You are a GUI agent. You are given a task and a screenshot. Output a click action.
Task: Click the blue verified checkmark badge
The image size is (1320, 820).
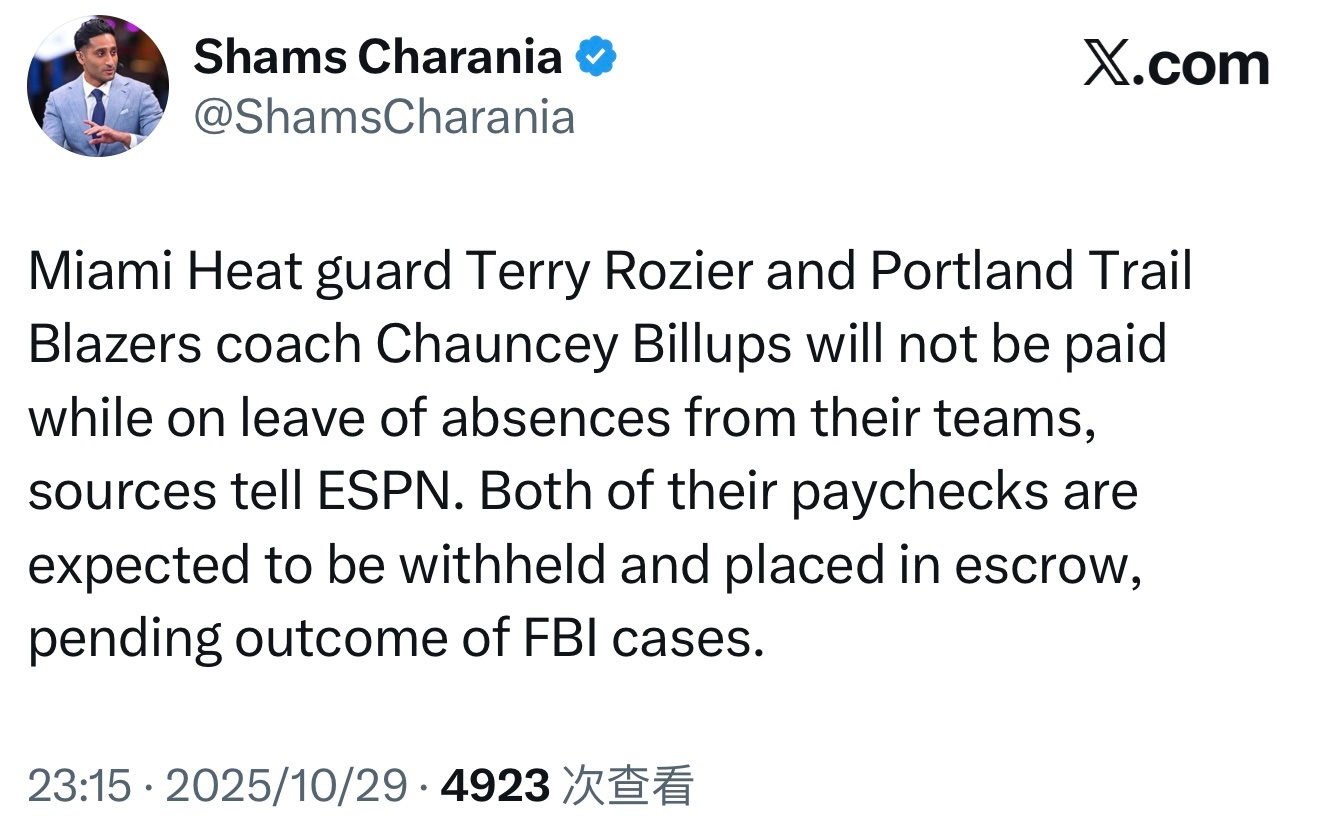[x=598, y=59]
